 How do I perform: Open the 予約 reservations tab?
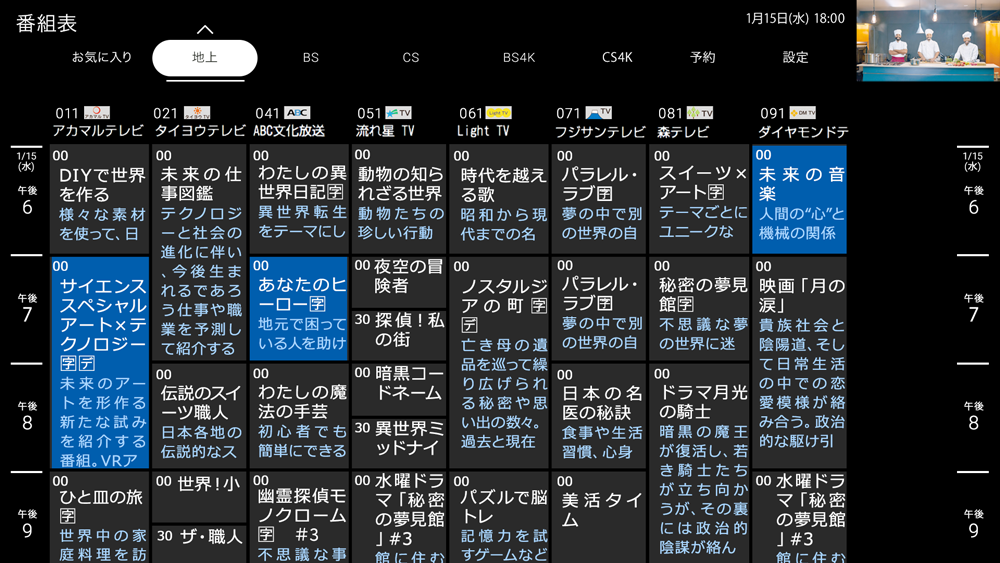click(x=703, y=58)
